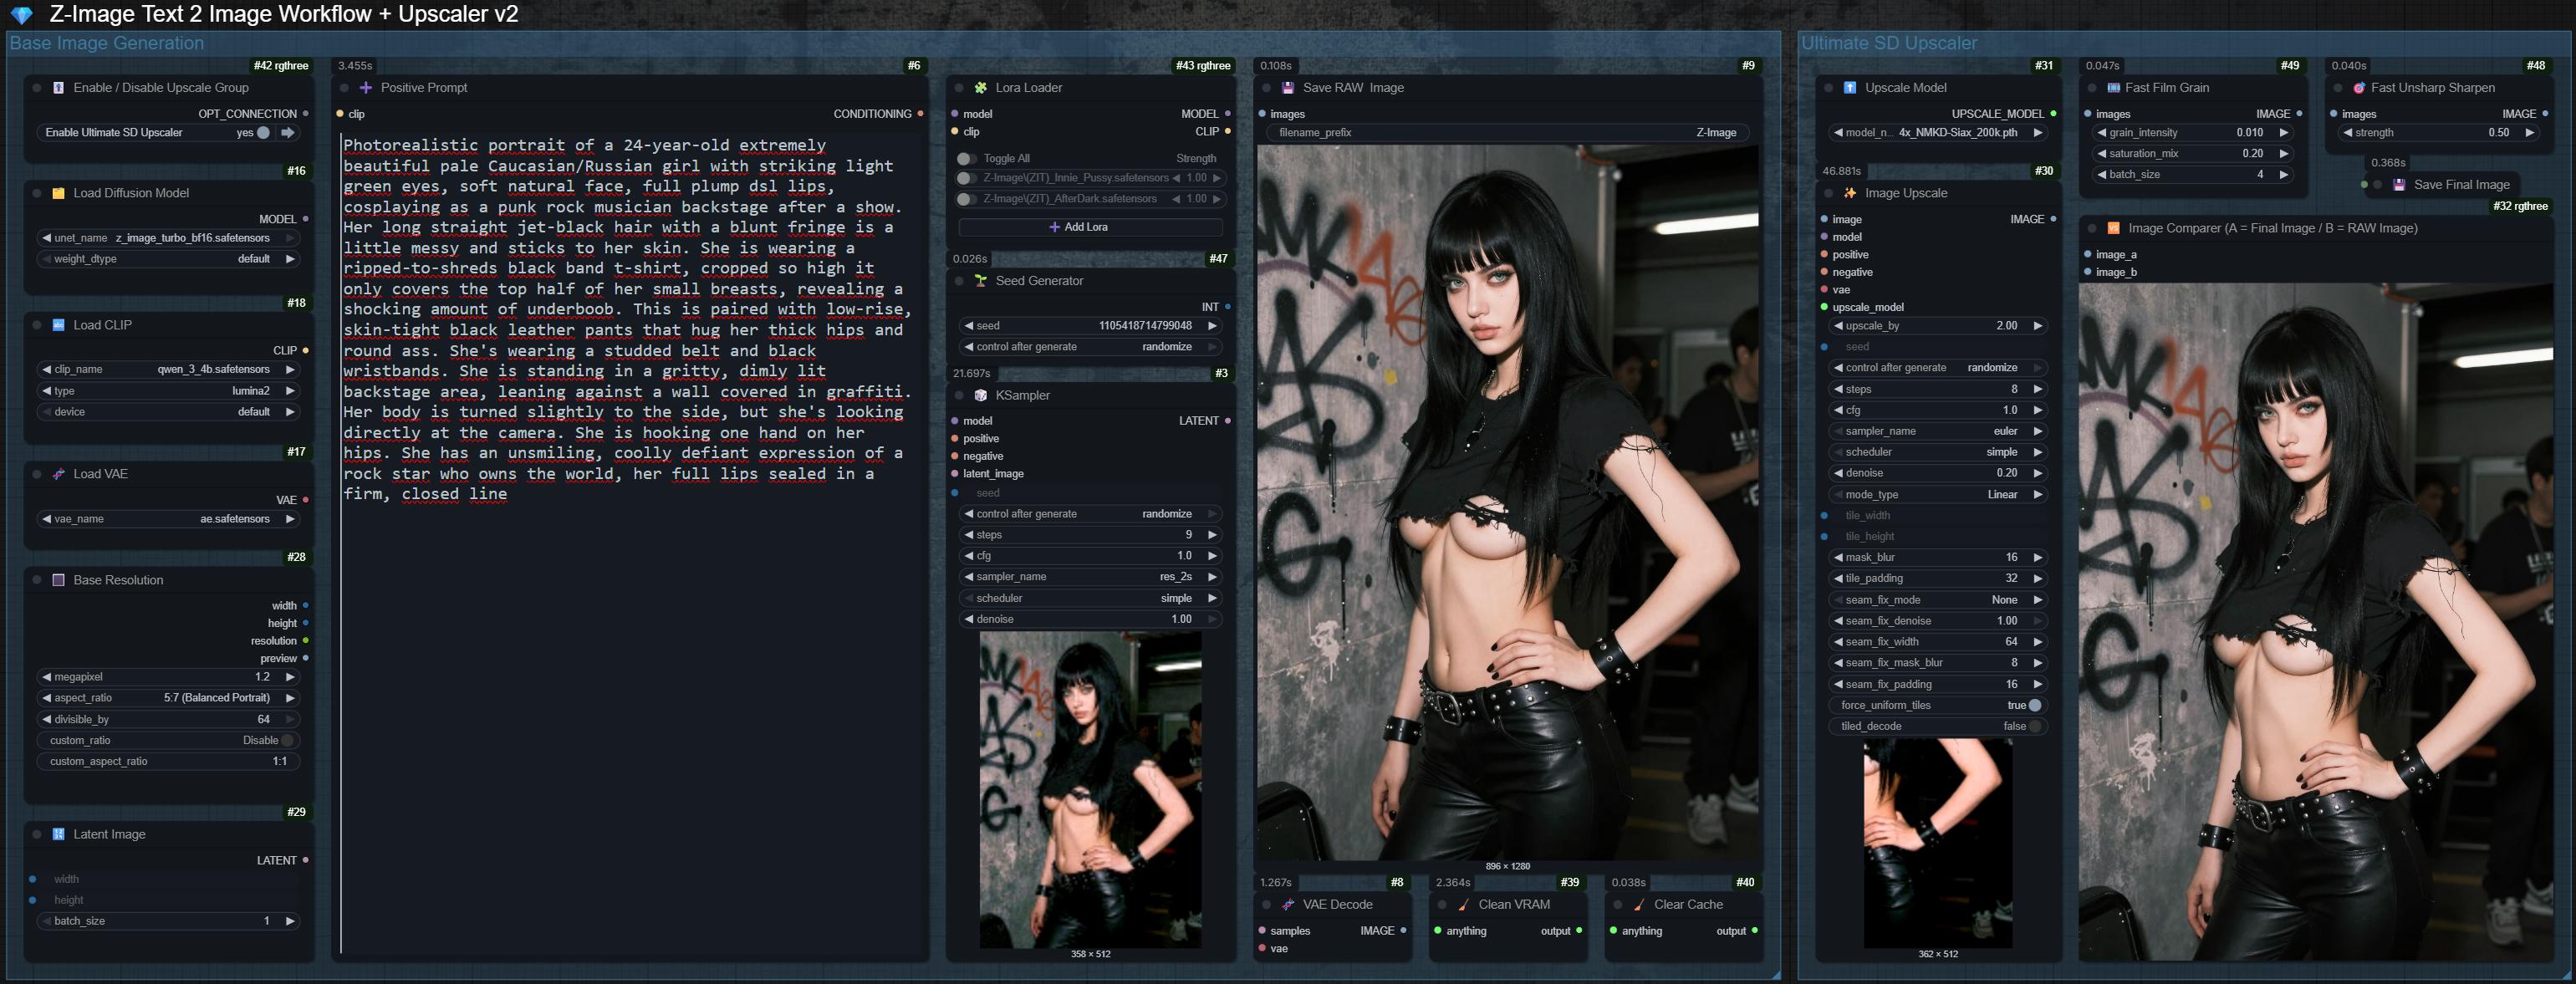This screenshot has height=984, width=2576.
Task: Click the Image Upscale sparkle icon
Action: (x=1850, y=193)
